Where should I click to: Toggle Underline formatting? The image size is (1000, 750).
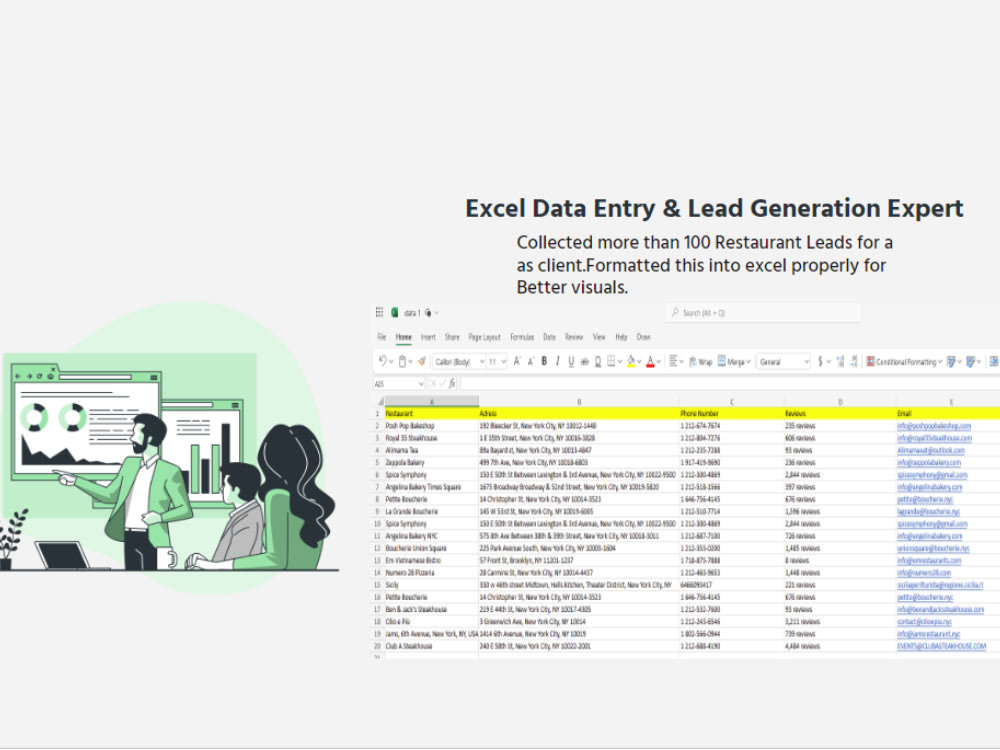[x=571, y=362]
